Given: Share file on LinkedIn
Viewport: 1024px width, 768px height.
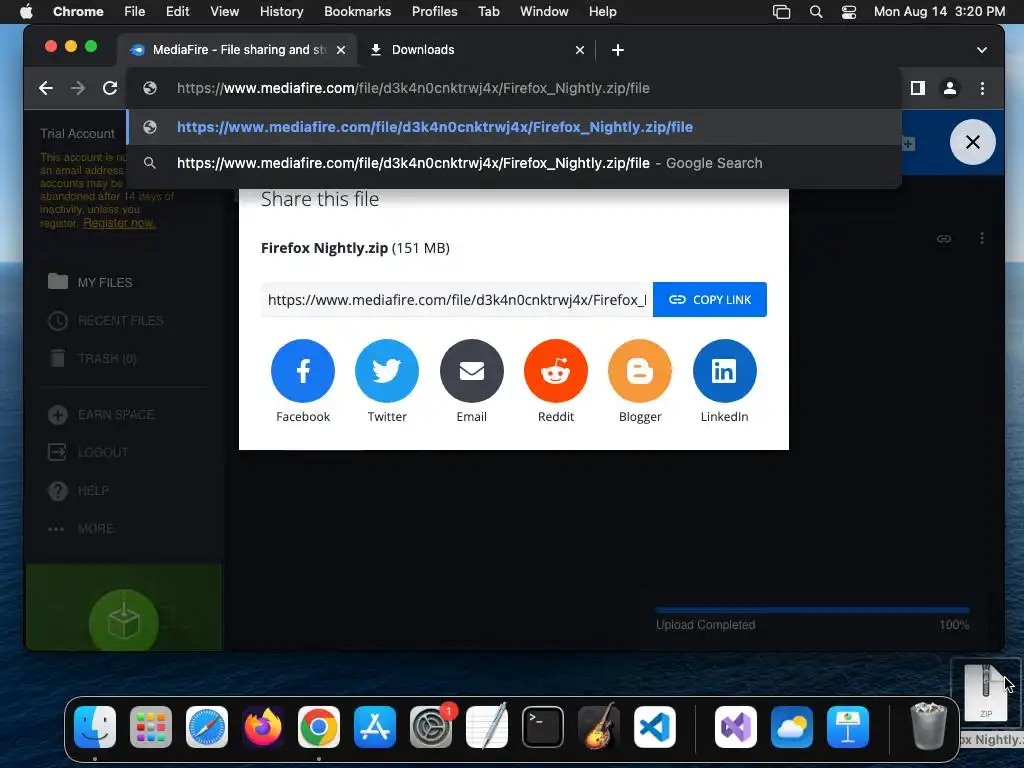Looking at the screenshot, I should [x=724, y=370].
